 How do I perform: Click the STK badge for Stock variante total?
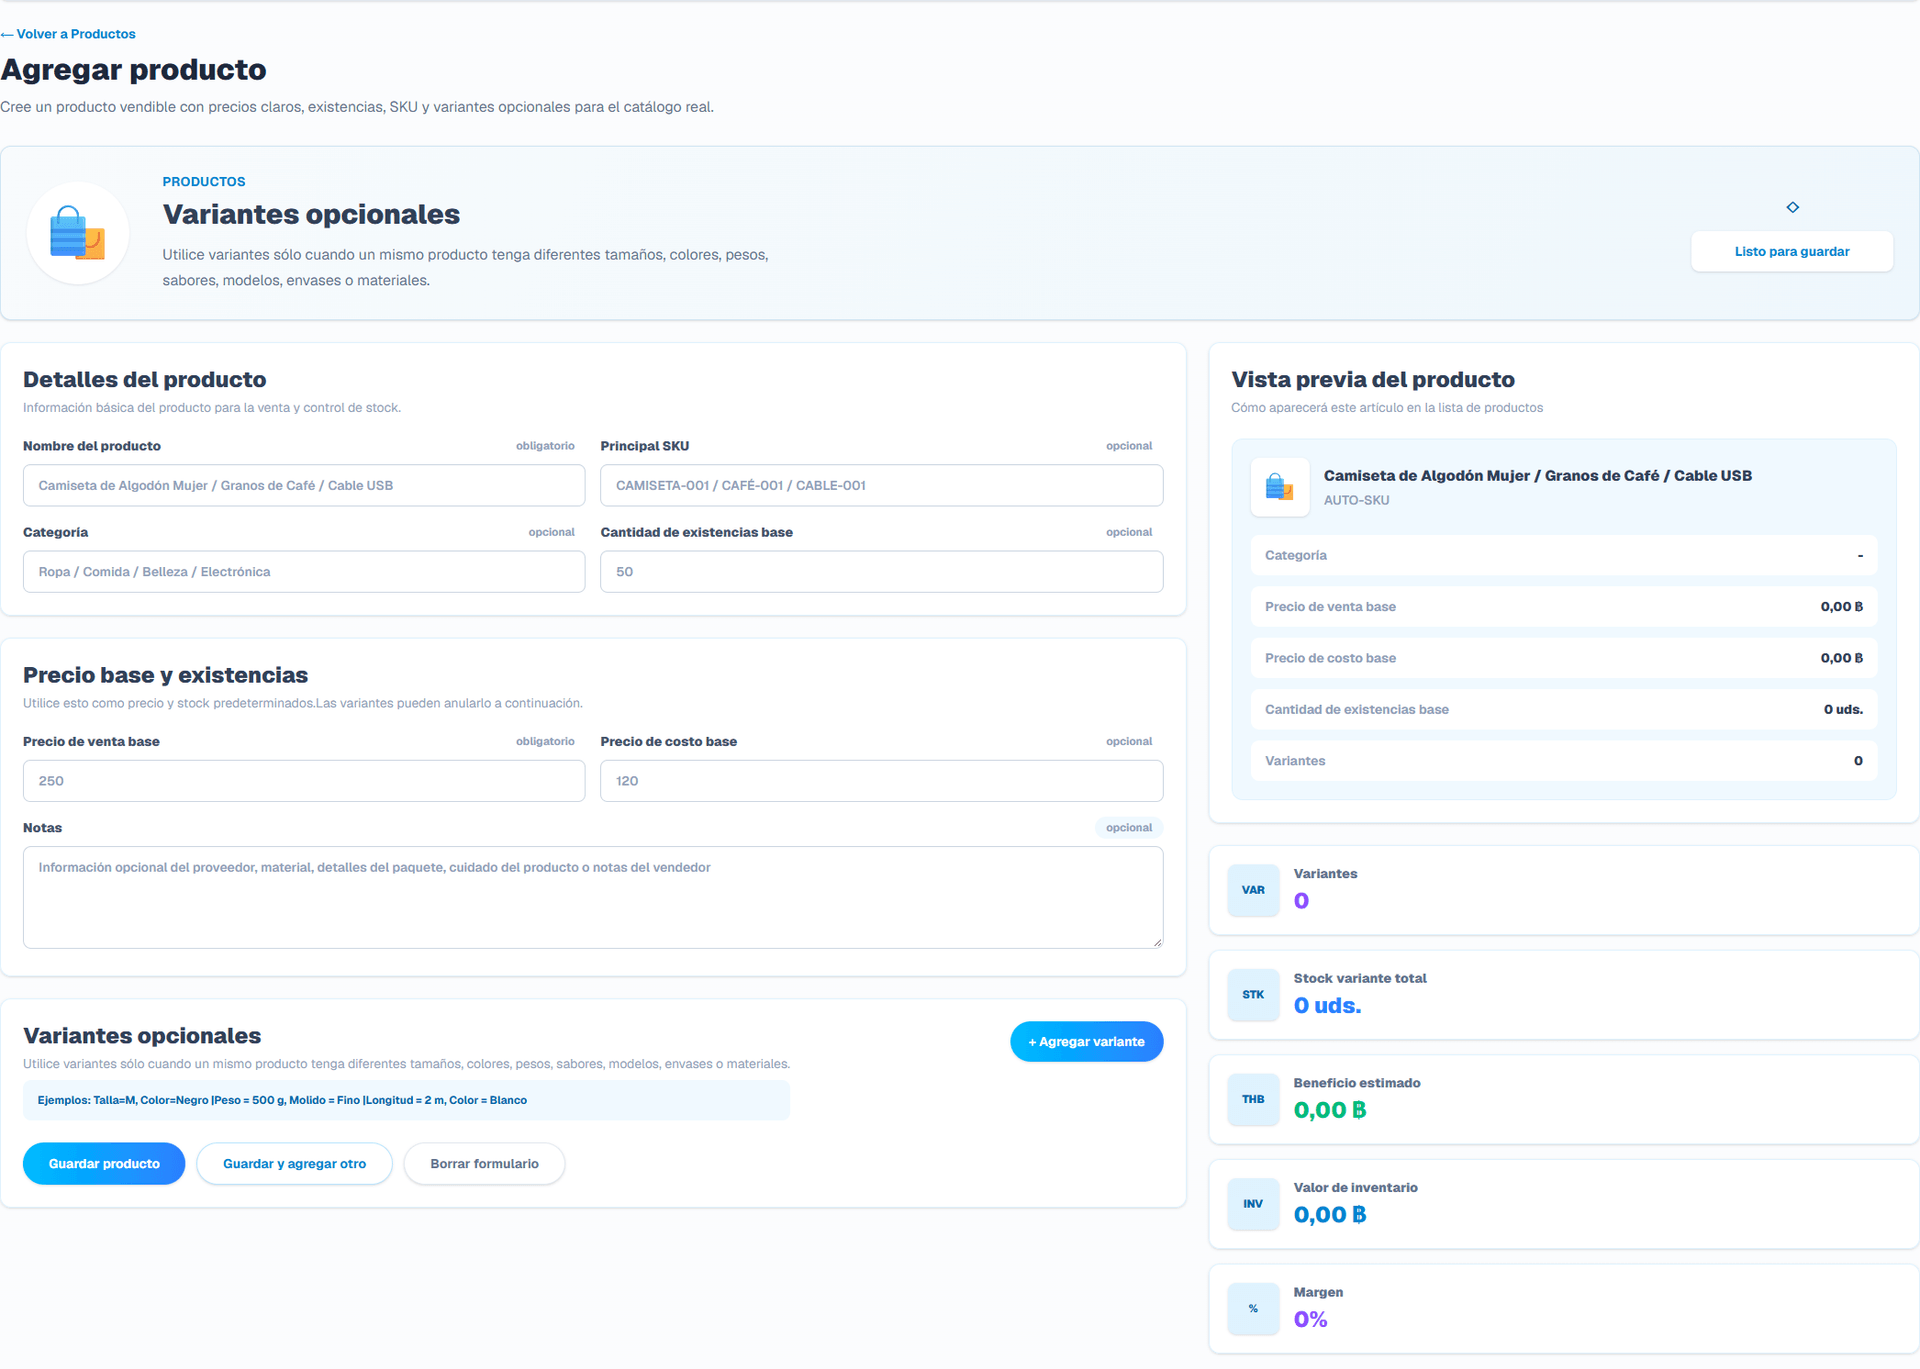tap(1253, 995)
